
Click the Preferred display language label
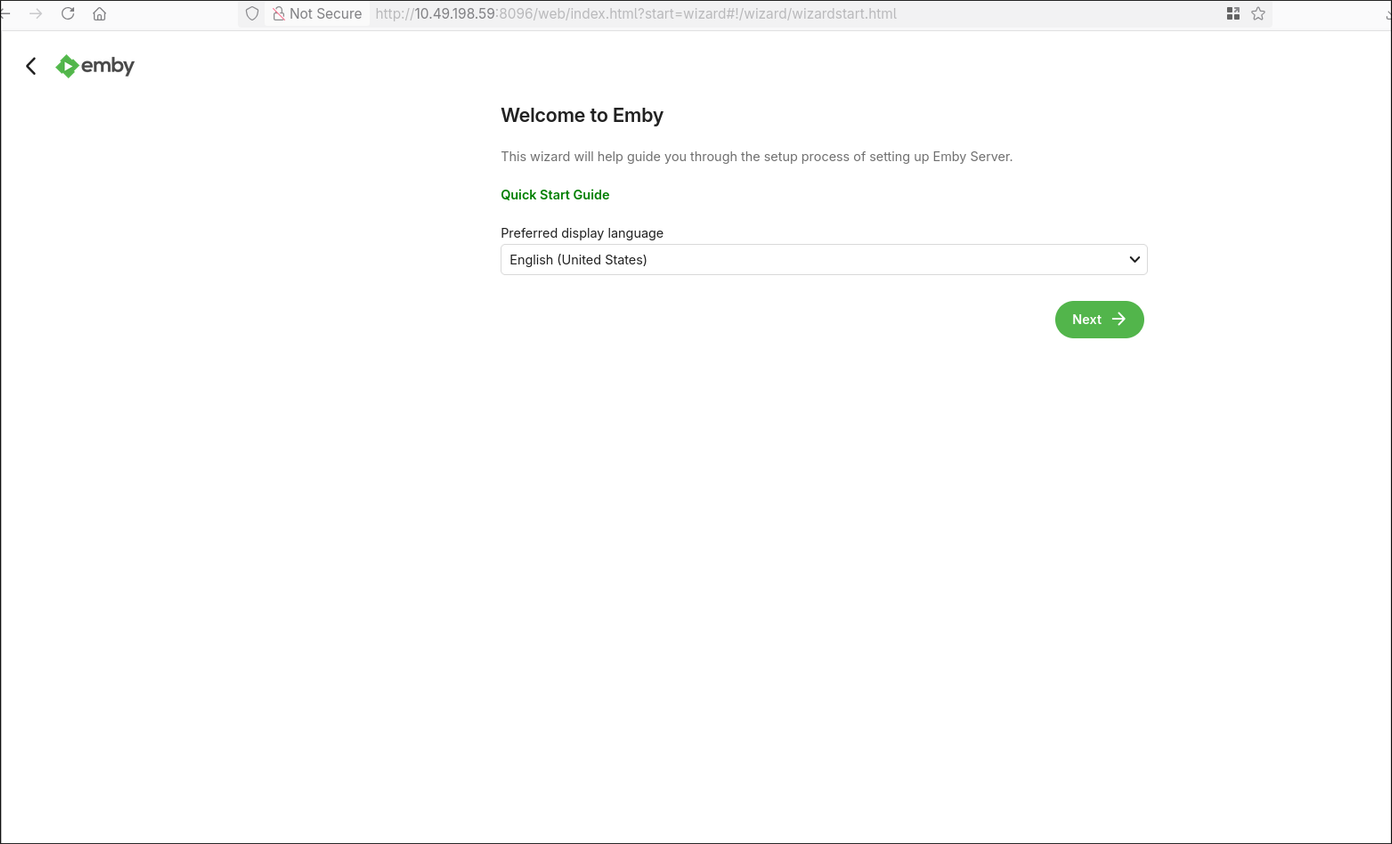(582, 233)
